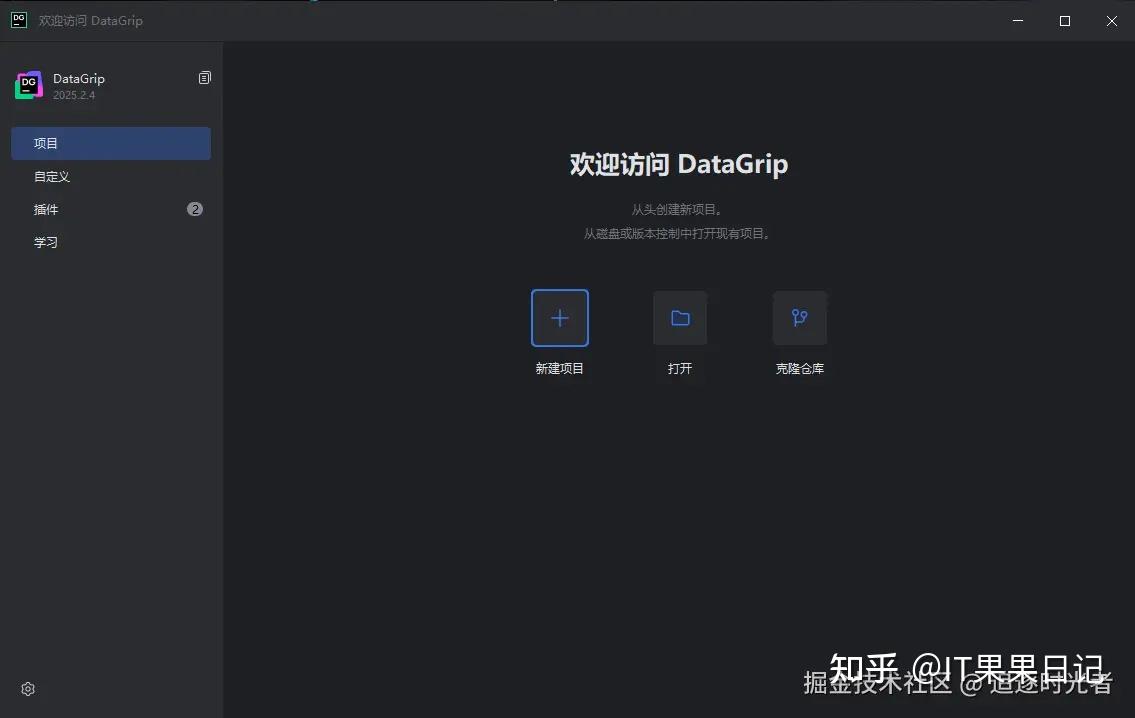Image resolution: width=1135 pixels, height=718 pixels.
Task: Go to the 学习 tab
Action: click(x=111, y=242)
